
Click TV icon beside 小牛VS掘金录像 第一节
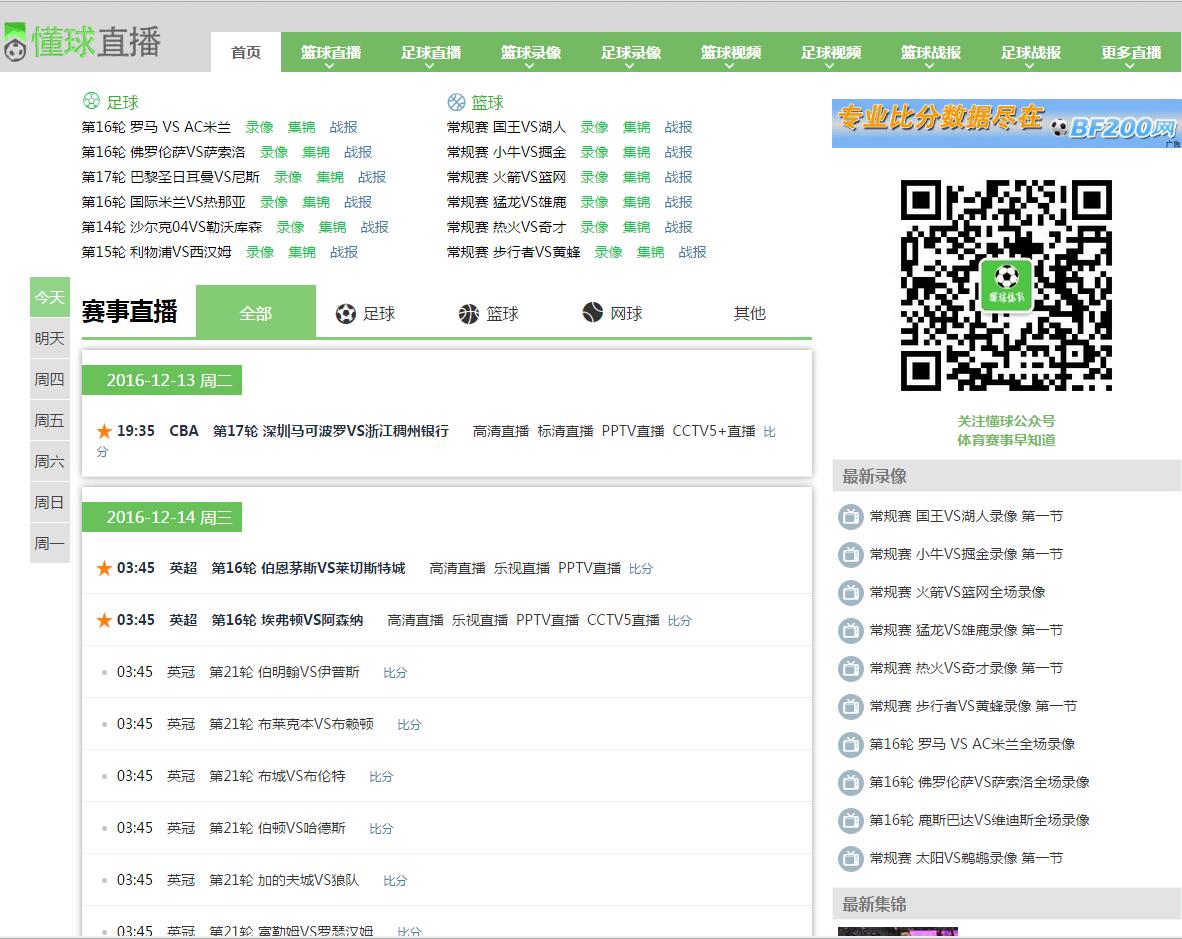pyautogui.click(x=850, y=555)
